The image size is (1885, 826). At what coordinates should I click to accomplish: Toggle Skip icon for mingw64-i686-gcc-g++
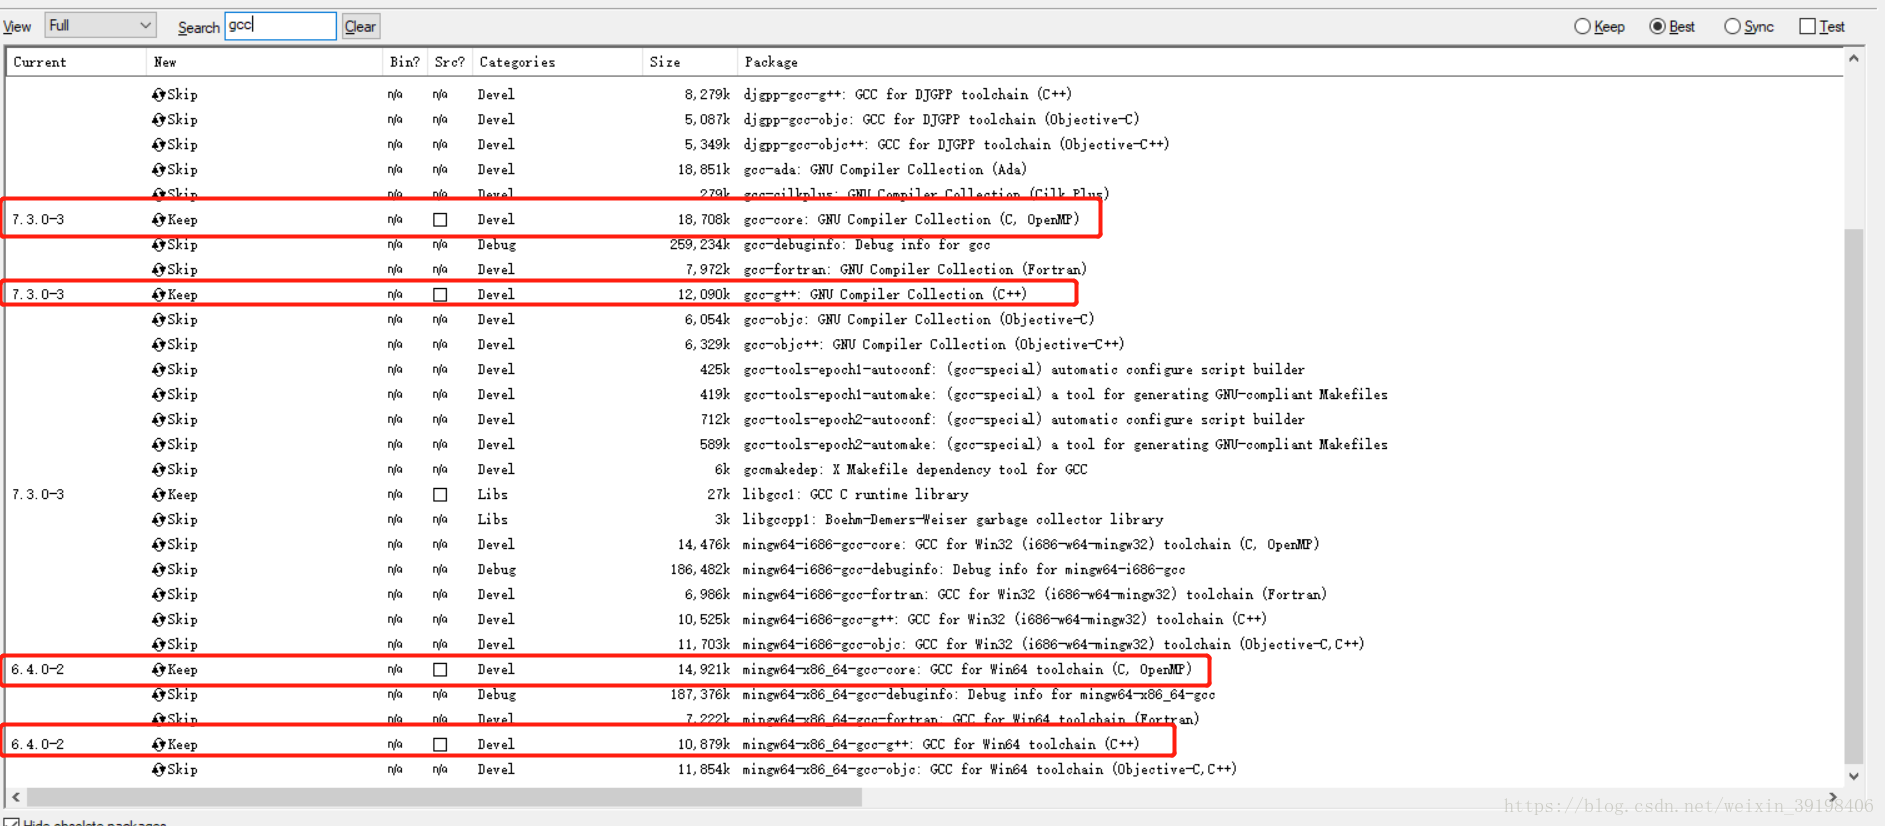158,619
